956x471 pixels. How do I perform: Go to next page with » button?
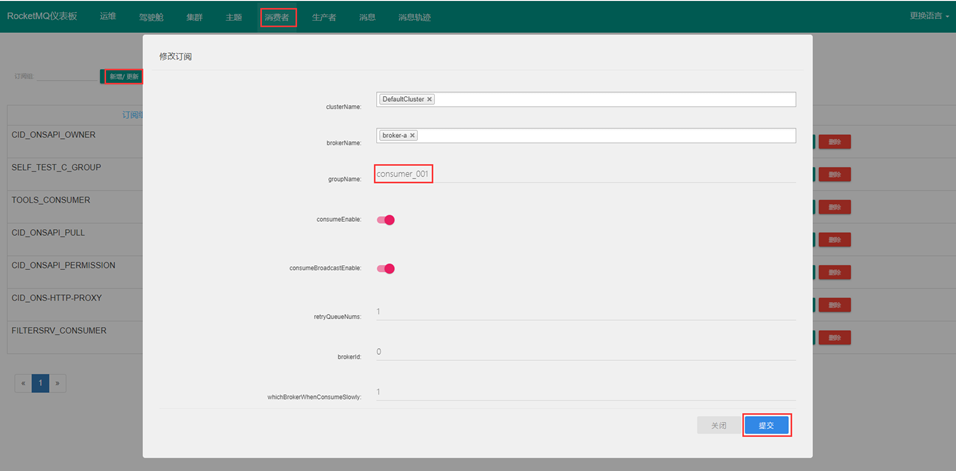57,383
